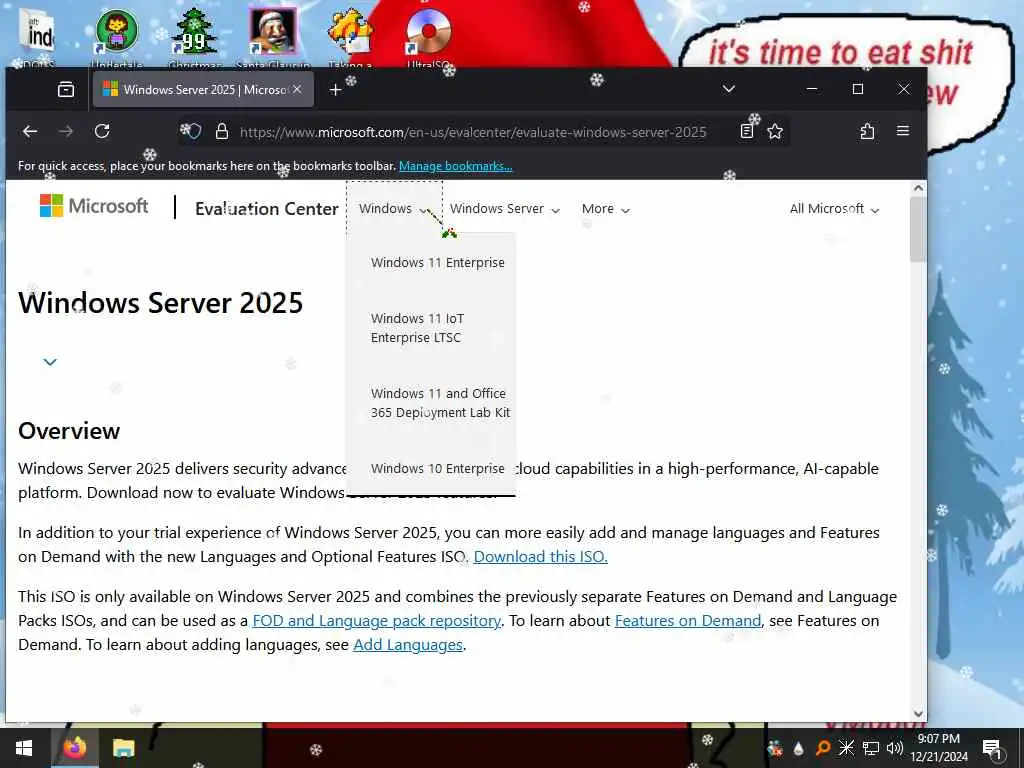The height and width of the screenshot is (768, 1024).
Task: Open the Windows Start menu
Action: 24,748
